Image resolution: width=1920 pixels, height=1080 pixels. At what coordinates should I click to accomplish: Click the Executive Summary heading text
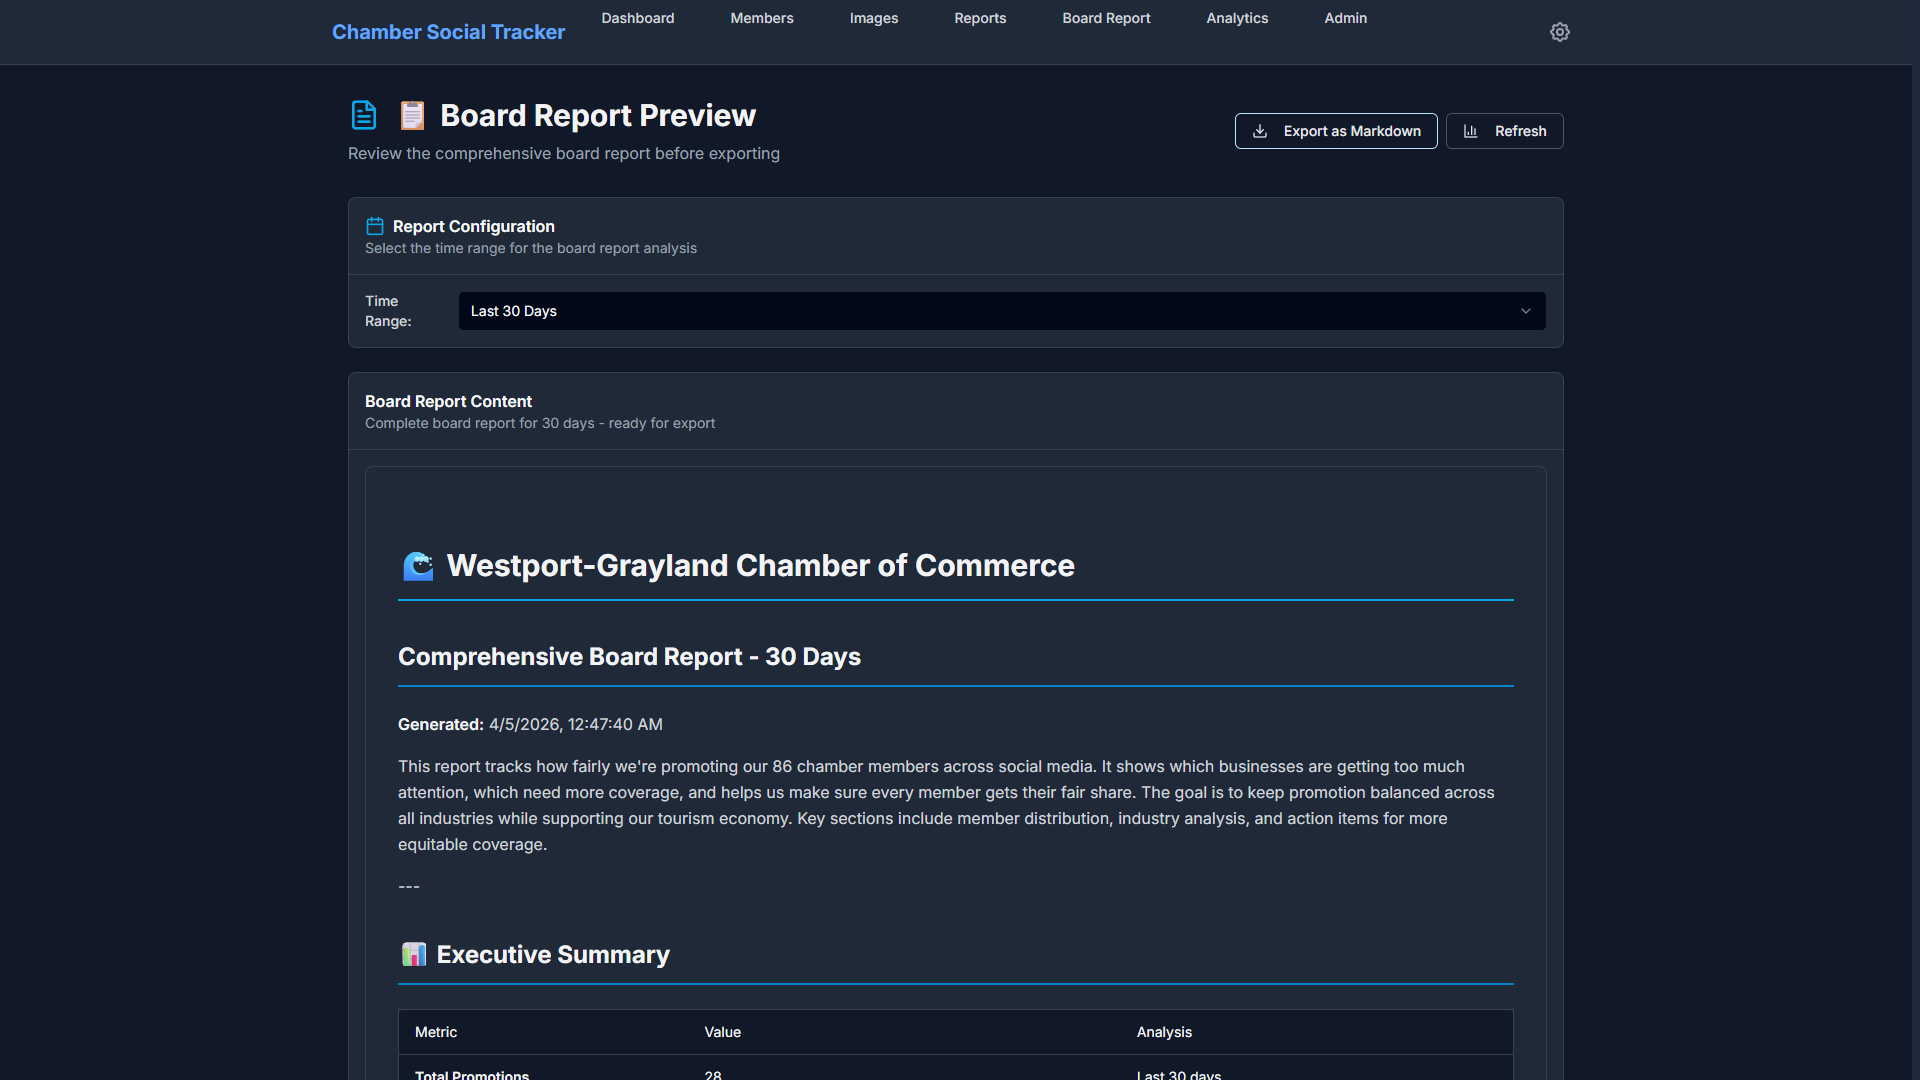(x=553, y=955)
